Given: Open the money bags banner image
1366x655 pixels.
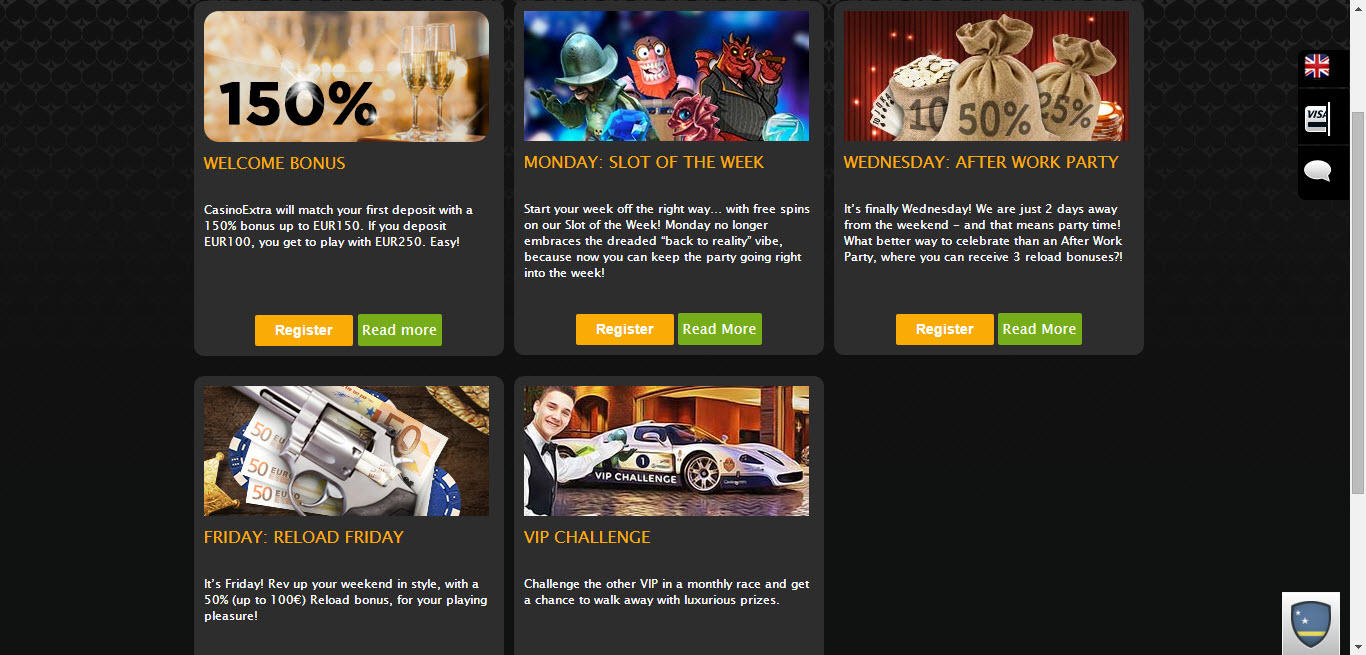Looking at the screenshot, I should 986,76.
